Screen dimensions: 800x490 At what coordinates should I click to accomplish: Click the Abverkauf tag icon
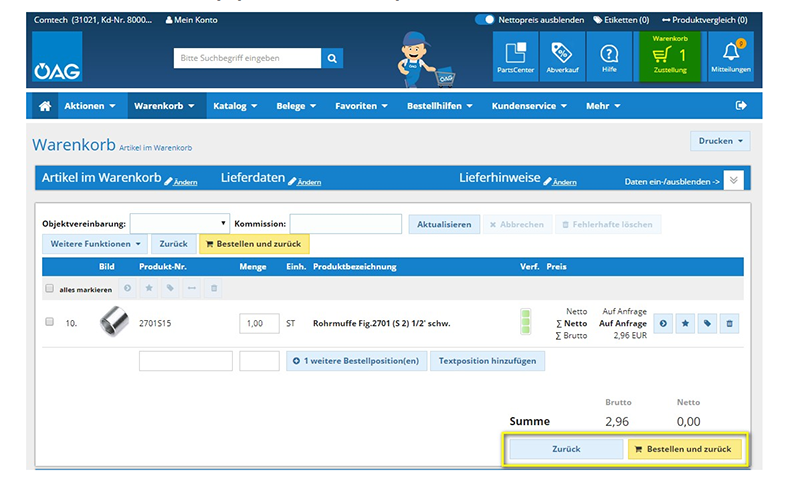(x=562, y=57)
